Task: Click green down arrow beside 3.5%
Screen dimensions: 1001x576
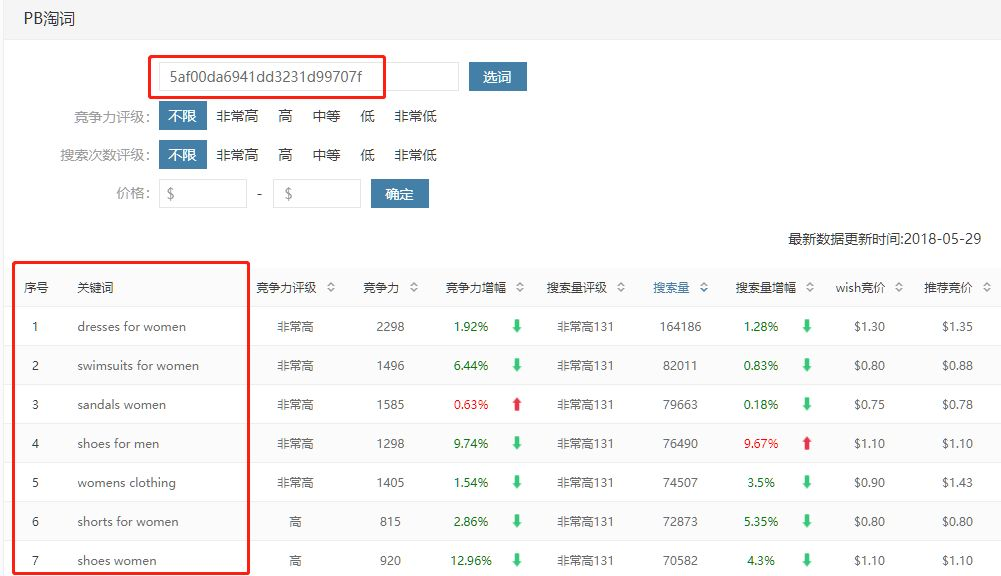Action: click(807, 482)
